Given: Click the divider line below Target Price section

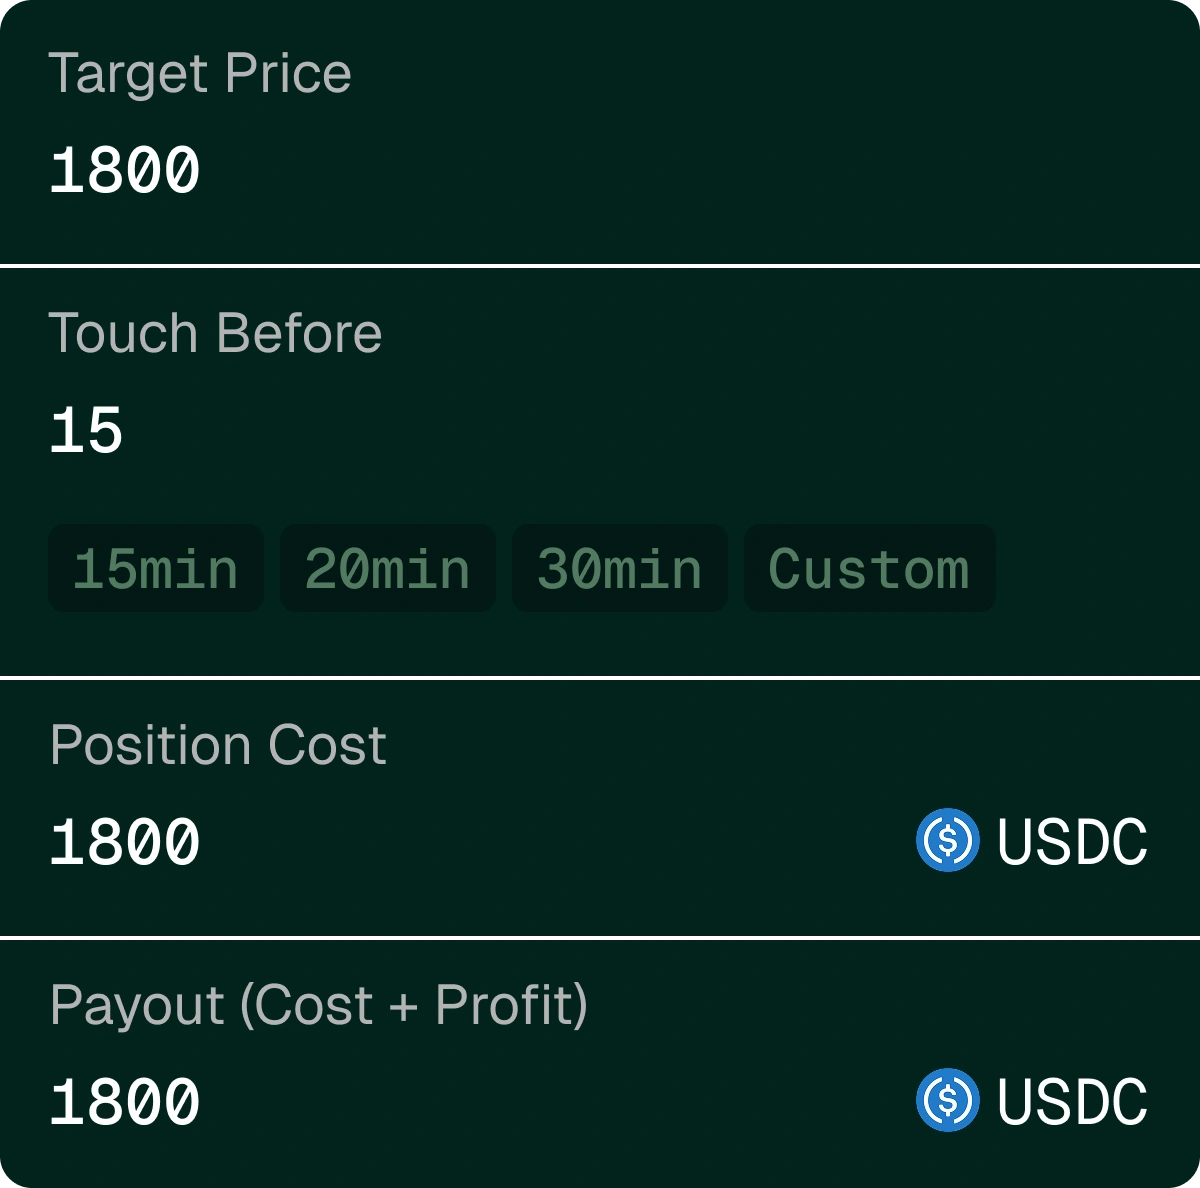Looking at the screenshot, I should tap(600, 266).
